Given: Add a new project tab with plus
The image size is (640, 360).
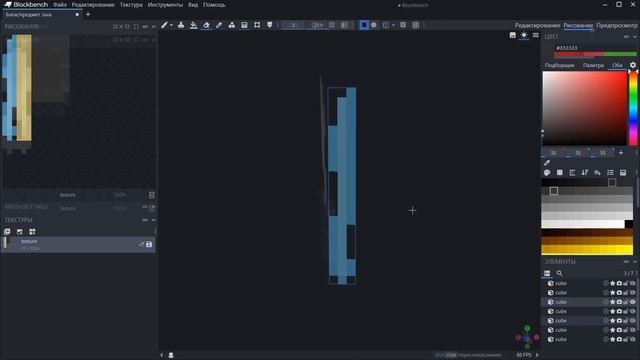Looking at the screenshot, I should [x=88, y=15].
